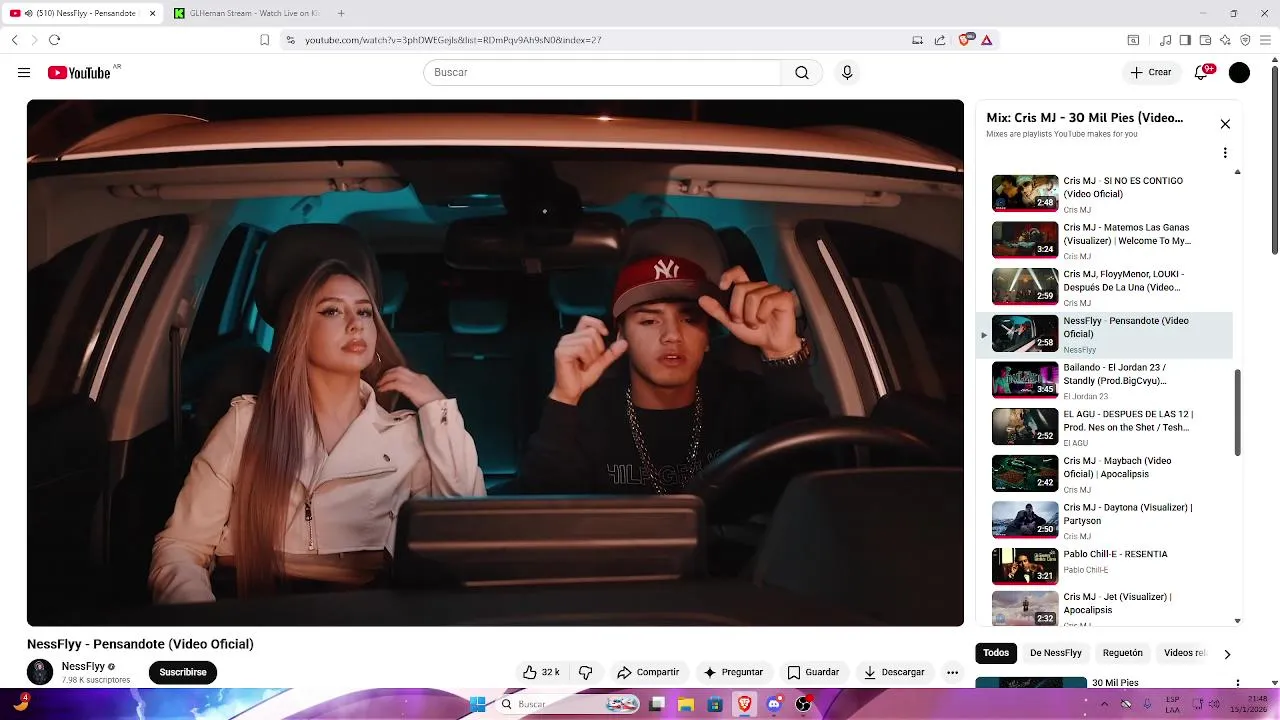Open OBS Studio from the taskbar

click(x=803, y=704)
